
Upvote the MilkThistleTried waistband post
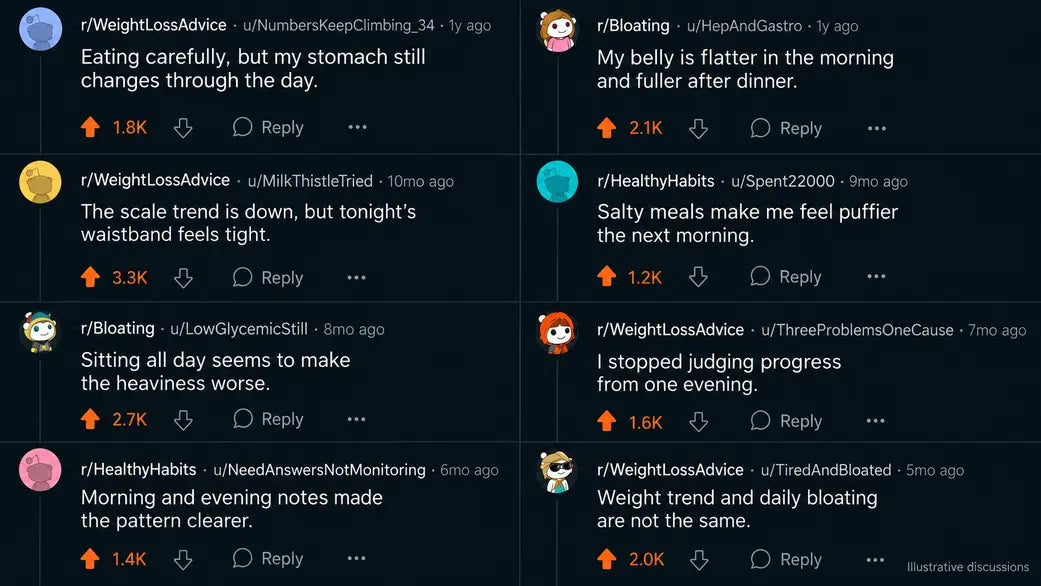coord(90,277)
